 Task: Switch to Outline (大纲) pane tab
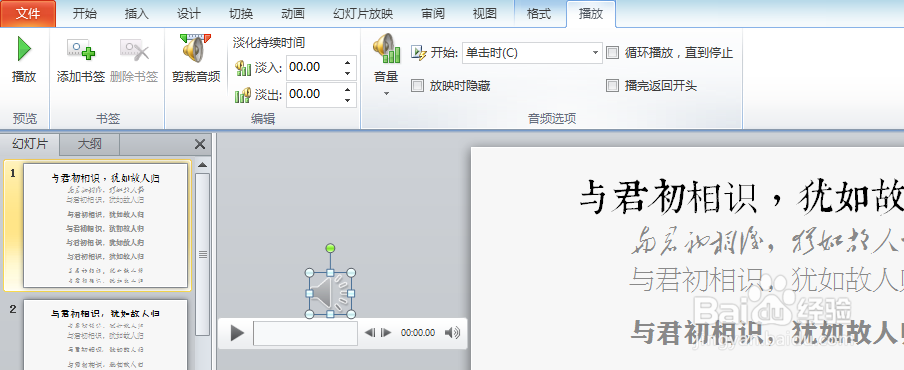89,144
